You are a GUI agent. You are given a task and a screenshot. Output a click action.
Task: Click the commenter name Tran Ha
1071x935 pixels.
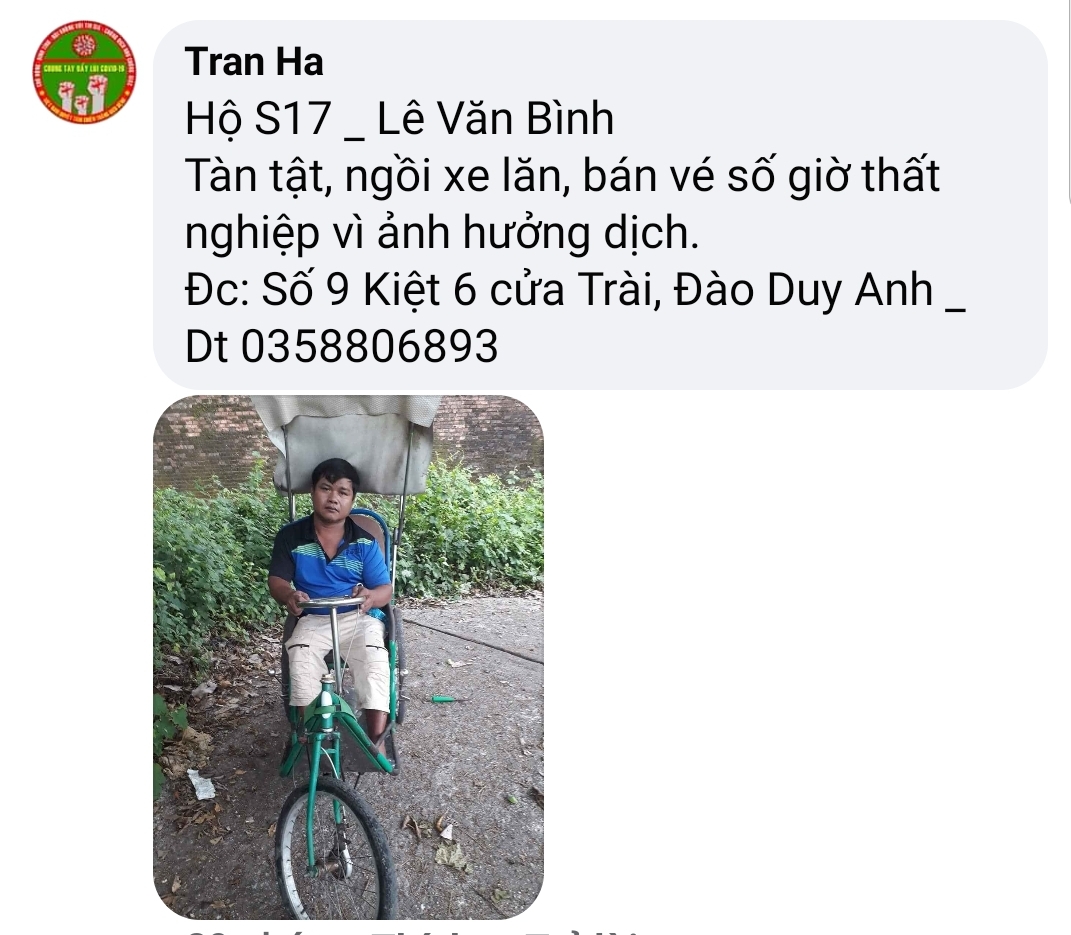click(x=253, y=61)
